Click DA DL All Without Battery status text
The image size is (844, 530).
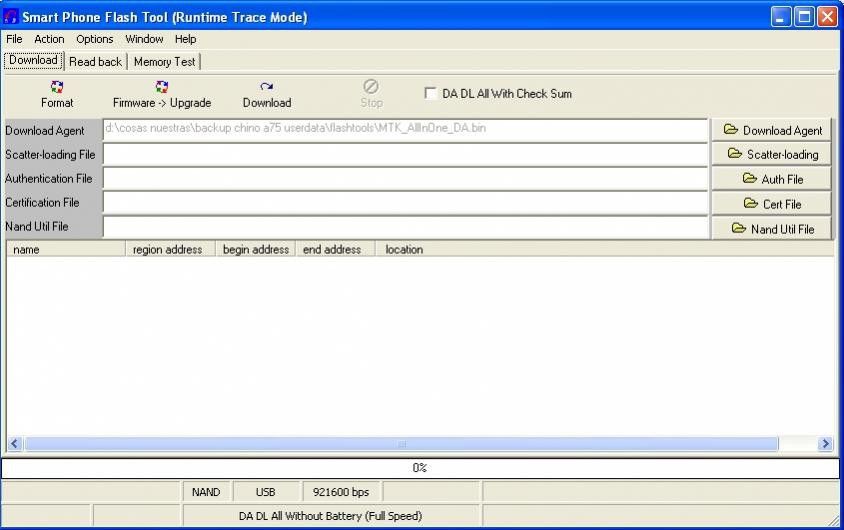tap(330, 515)
